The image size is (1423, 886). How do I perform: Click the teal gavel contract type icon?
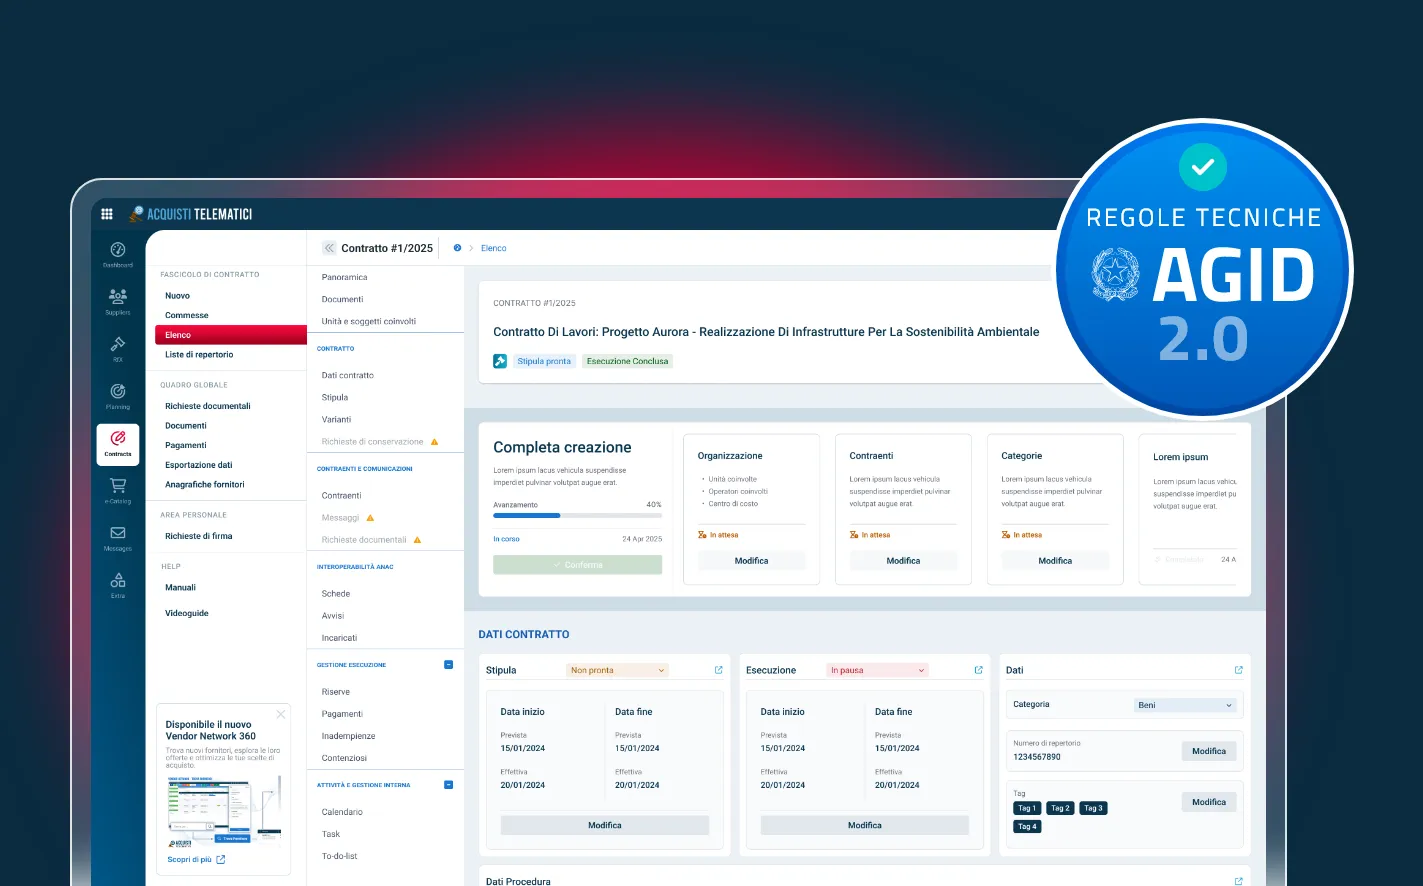[500, 361]
